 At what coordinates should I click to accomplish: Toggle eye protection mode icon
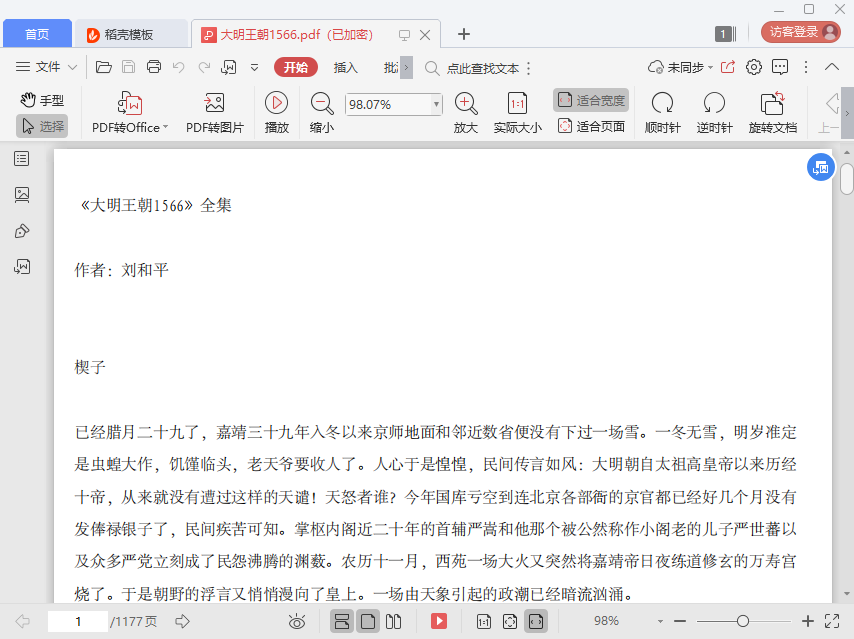[297, 621]
